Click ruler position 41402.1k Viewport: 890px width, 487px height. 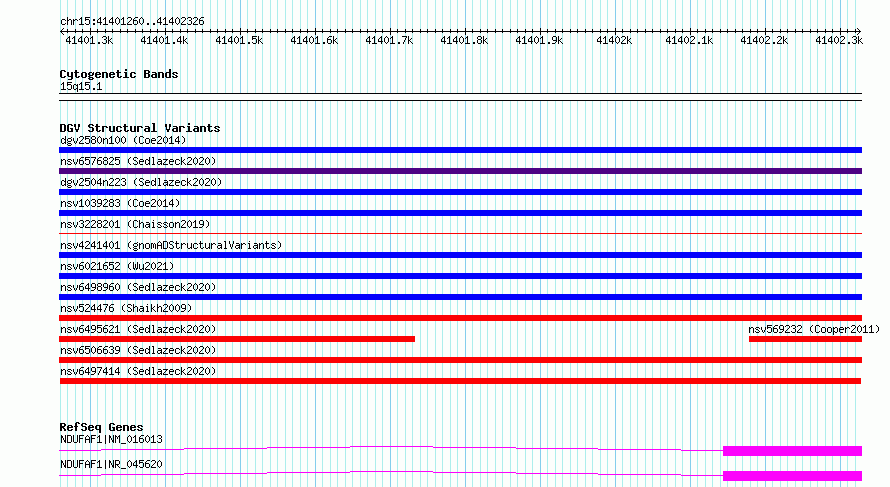pos(689,40)
